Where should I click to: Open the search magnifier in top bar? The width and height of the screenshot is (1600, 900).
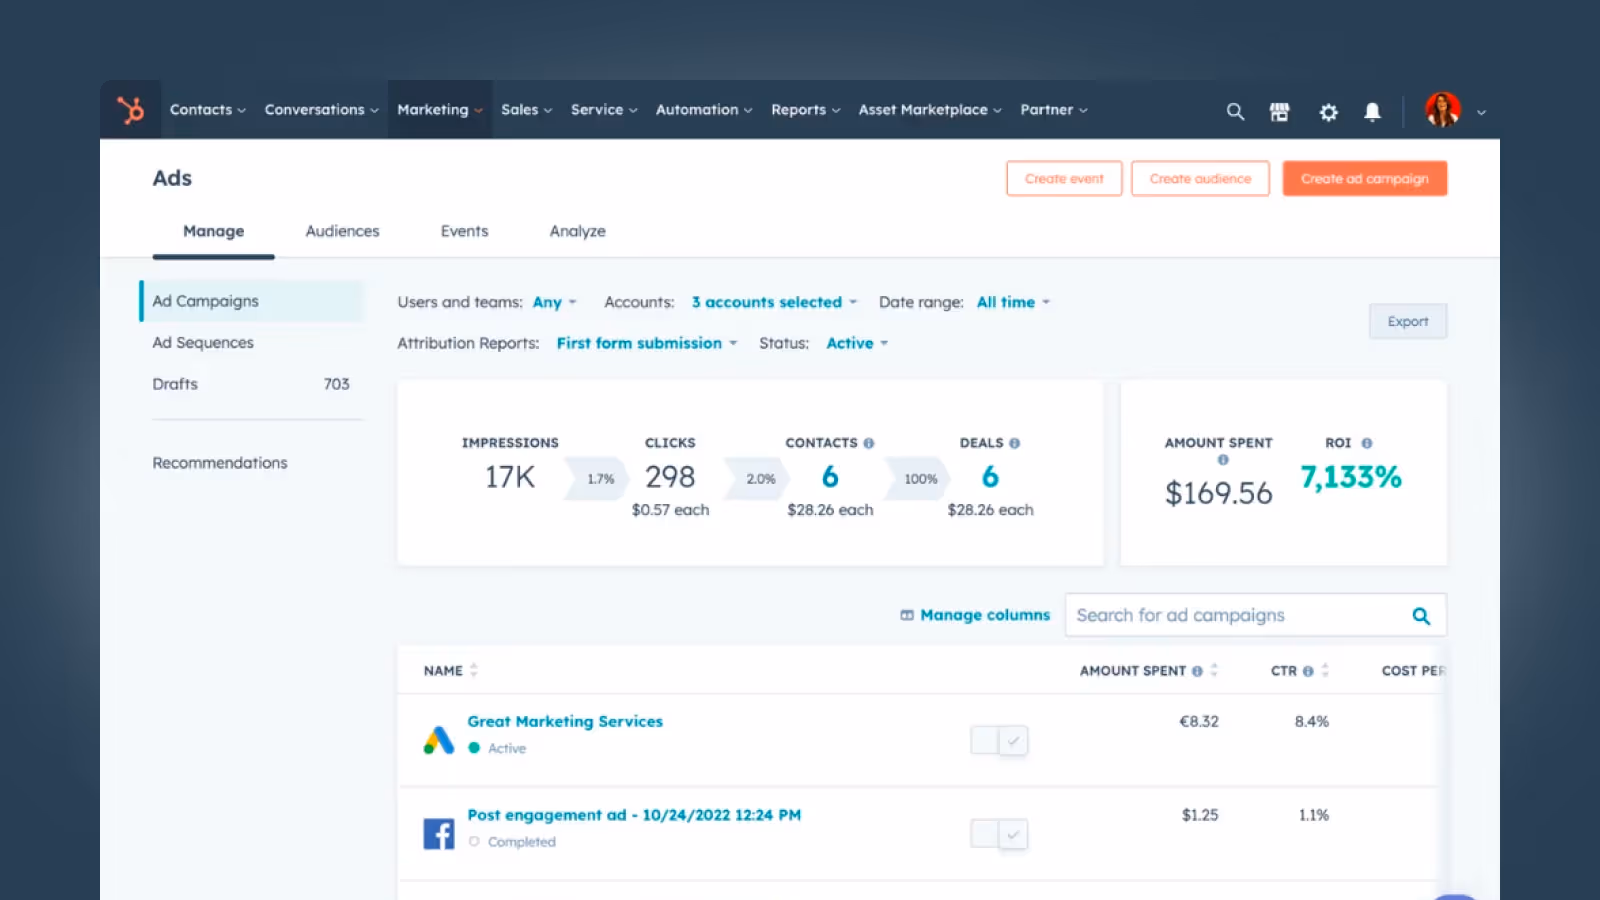tap(1235, 111)
